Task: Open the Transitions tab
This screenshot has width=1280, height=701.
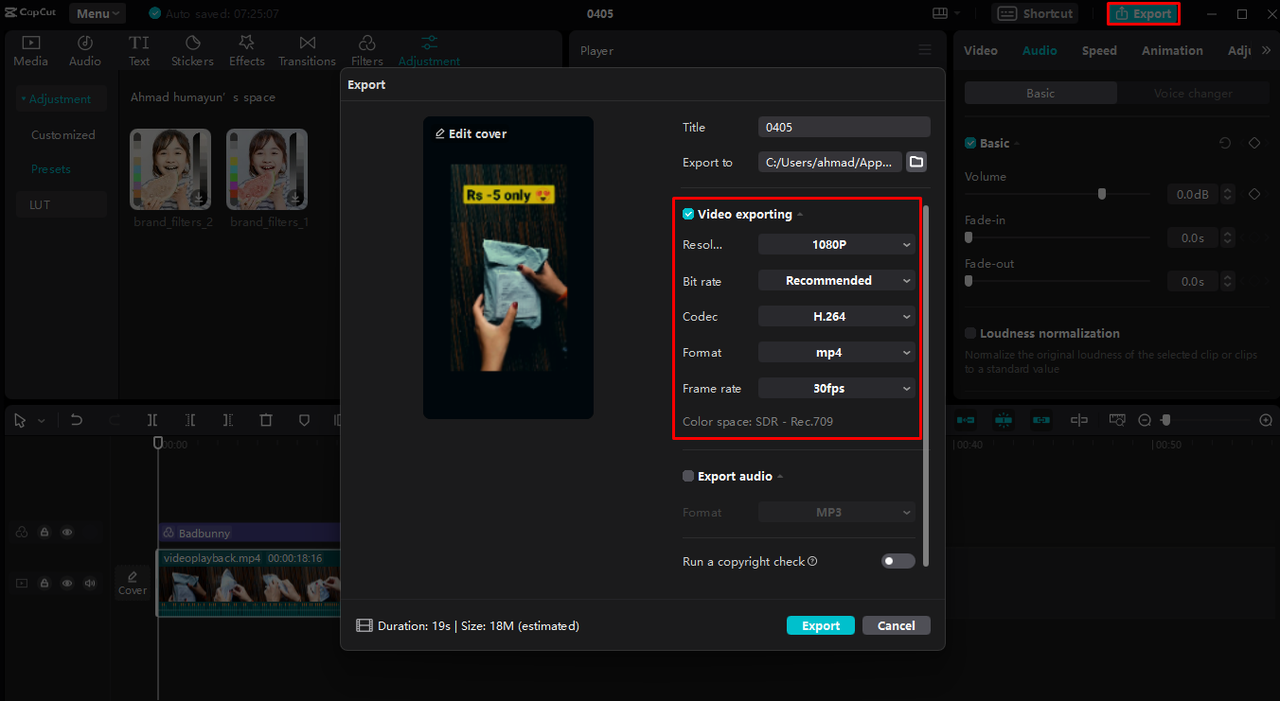Action: 307,51
